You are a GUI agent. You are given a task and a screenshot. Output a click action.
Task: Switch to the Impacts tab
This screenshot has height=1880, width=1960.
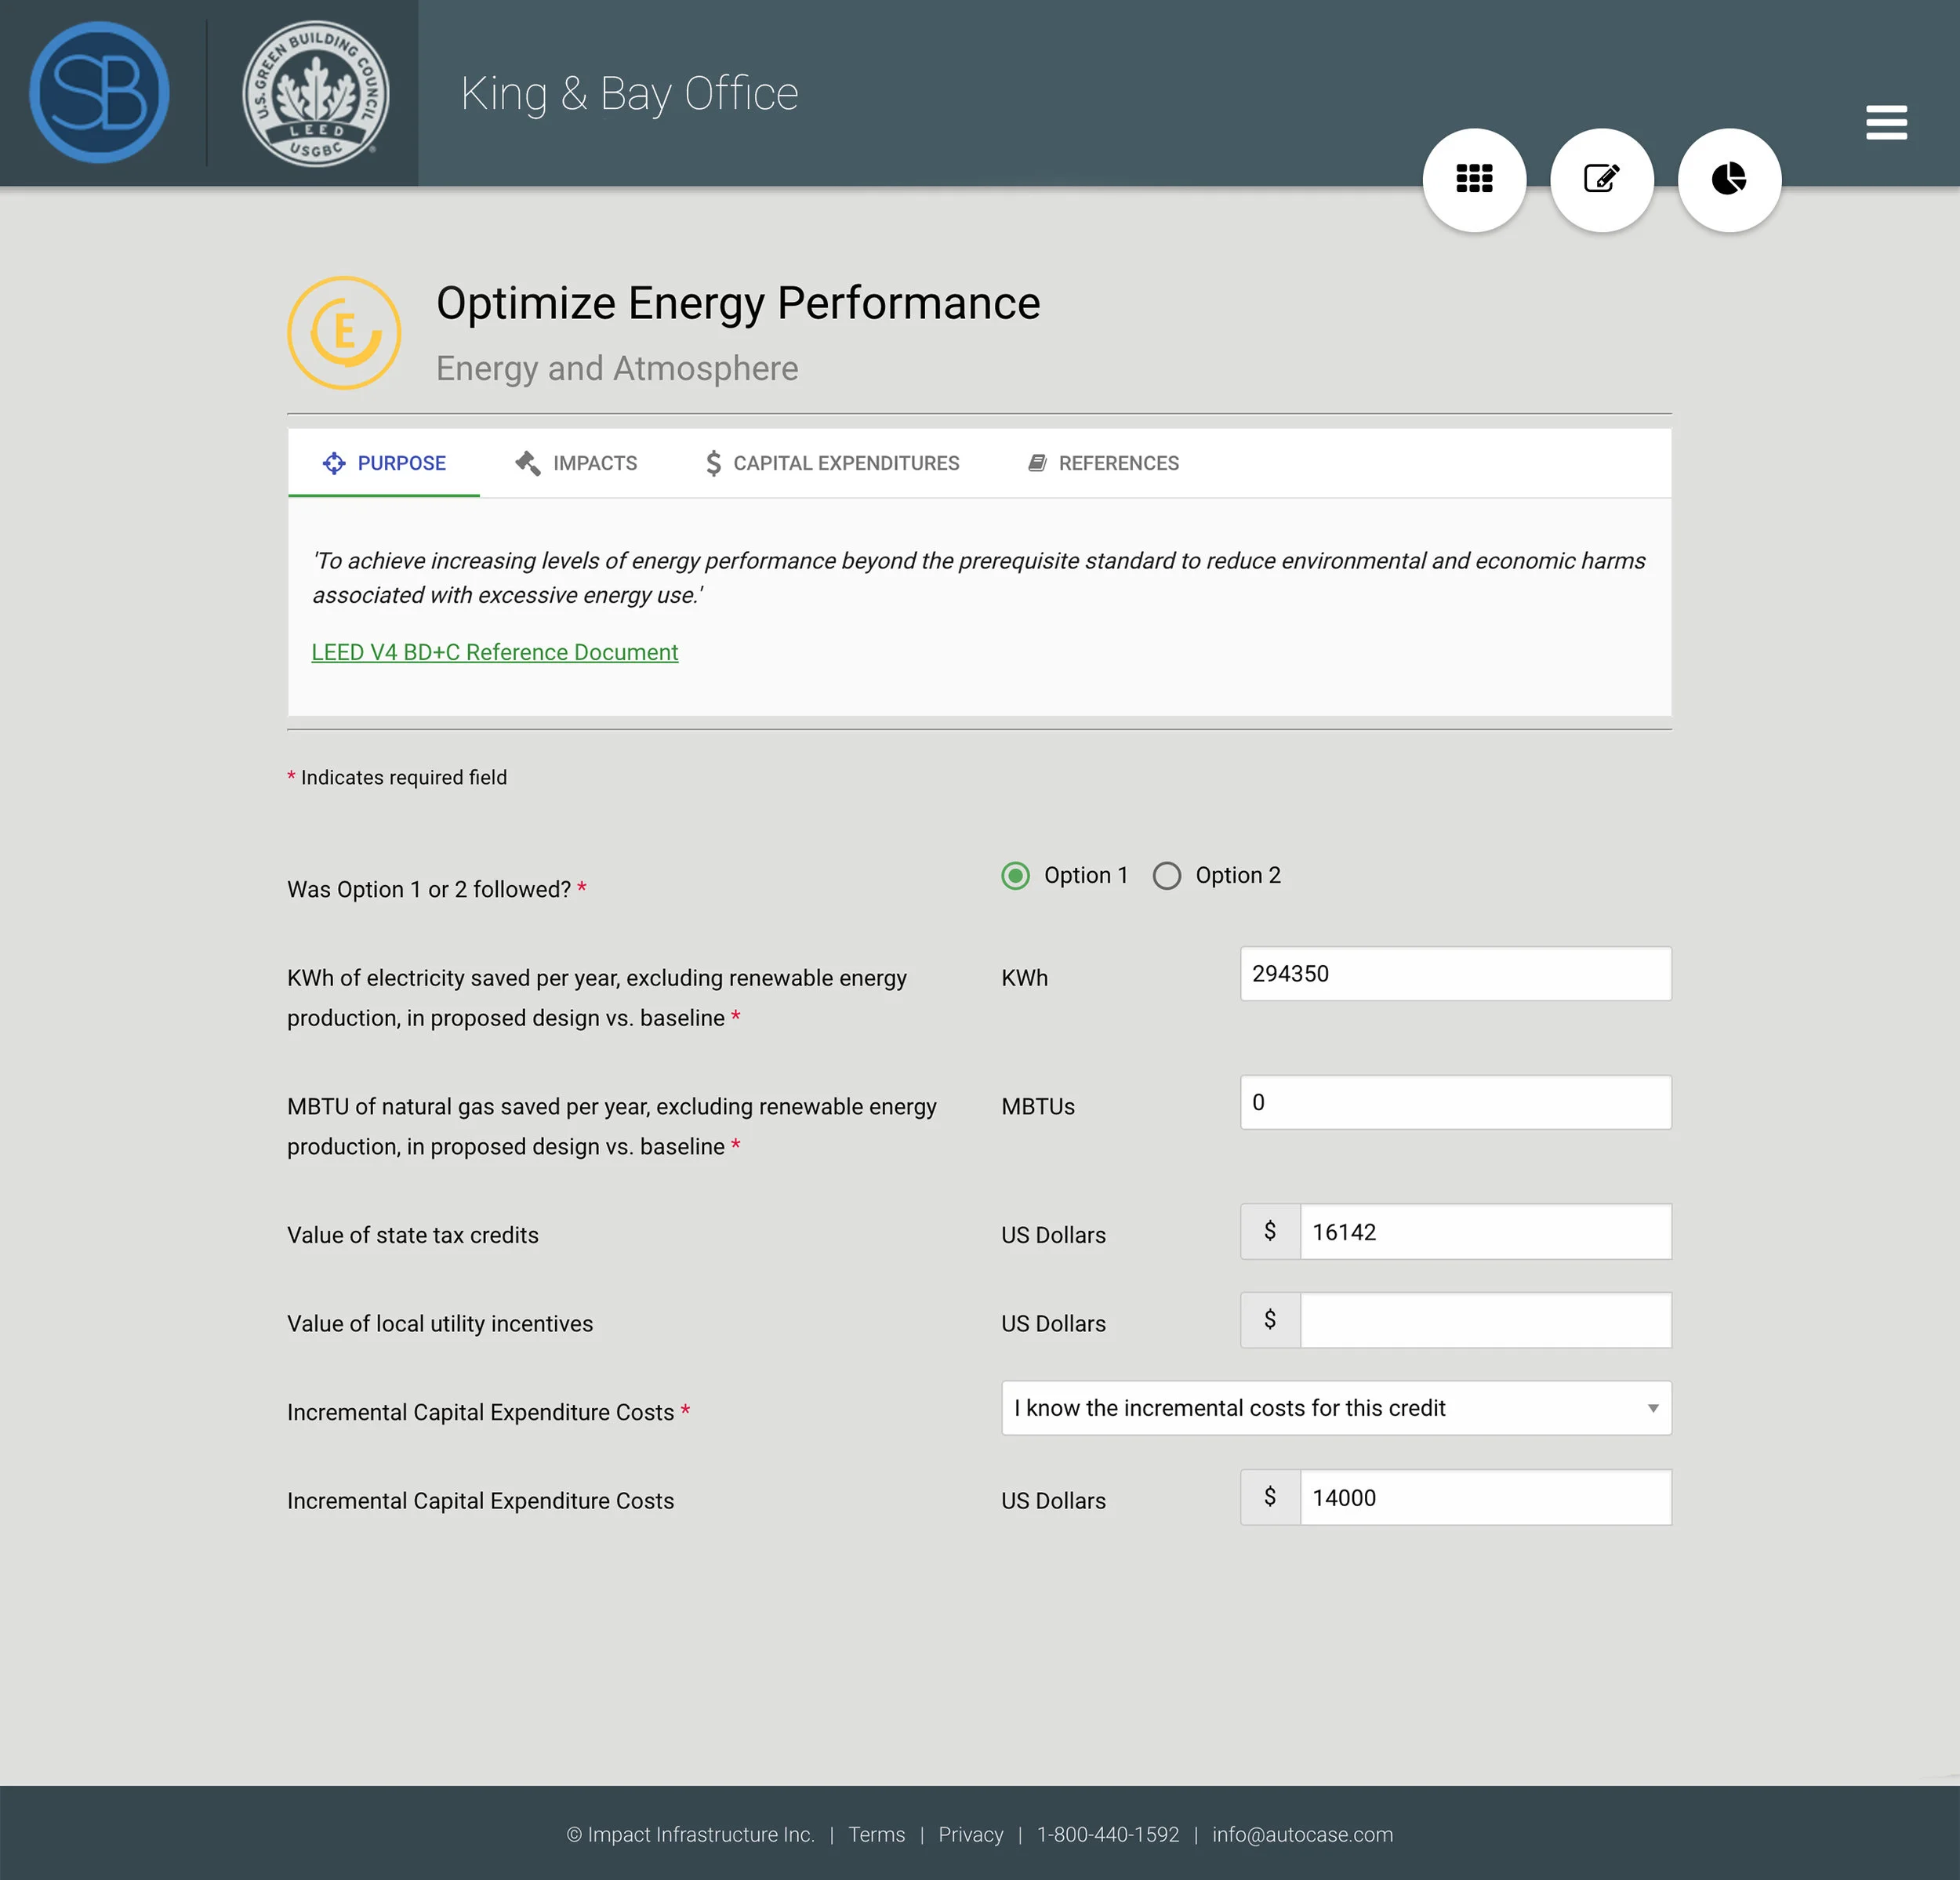click(576, 463)
